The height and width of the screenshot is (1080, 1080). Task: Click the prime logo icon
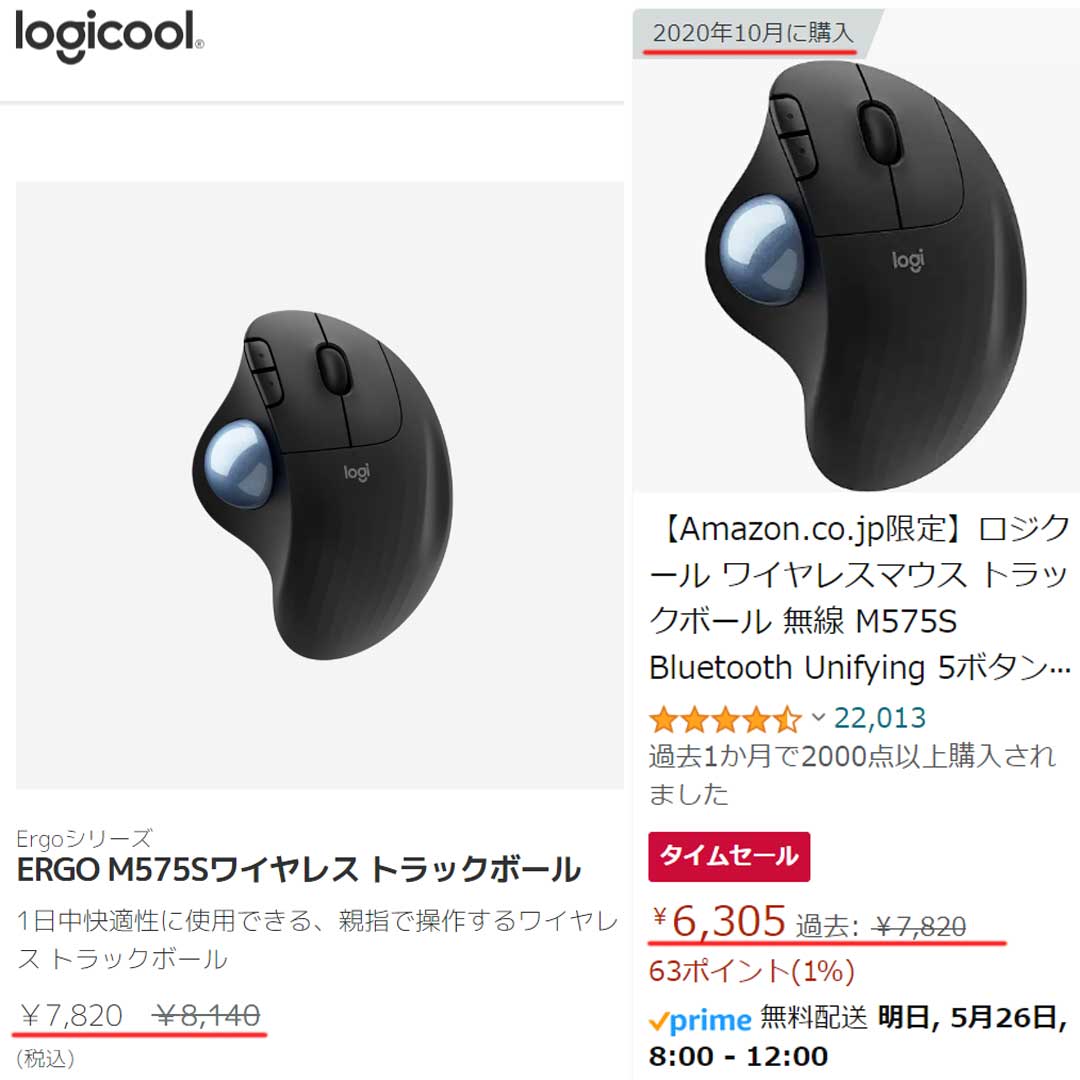(700, 1020)
